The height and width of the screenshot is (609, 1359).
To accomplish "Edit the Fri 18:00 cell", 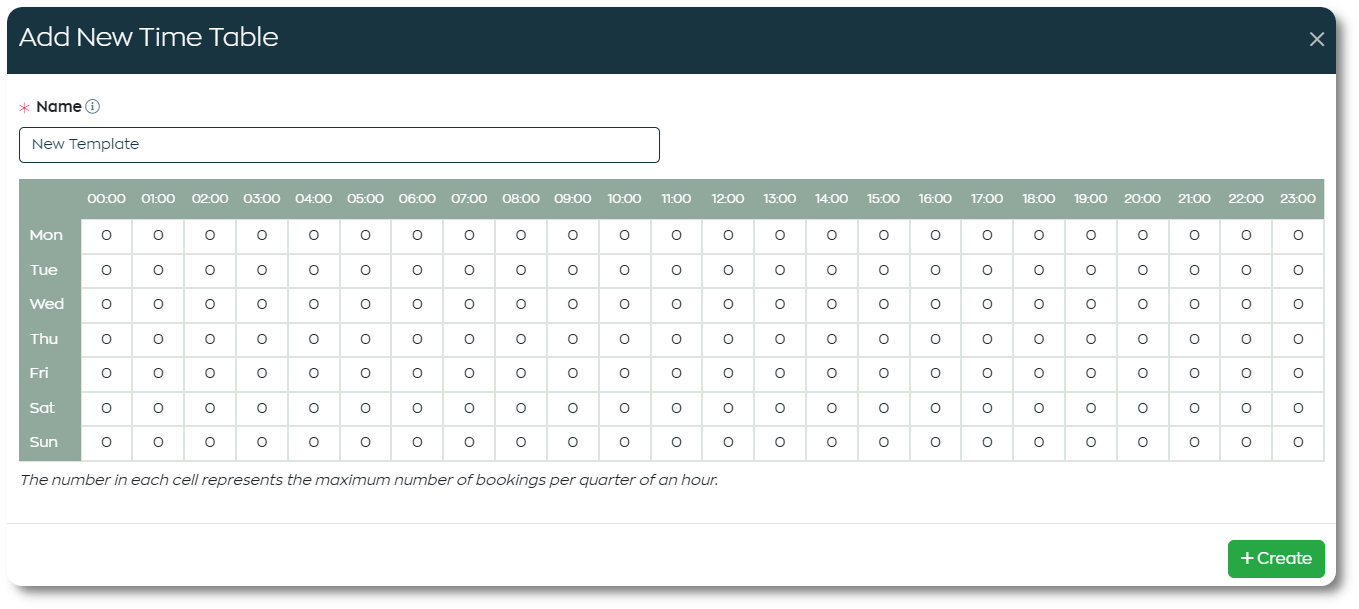I will [x=1039, y=373].
